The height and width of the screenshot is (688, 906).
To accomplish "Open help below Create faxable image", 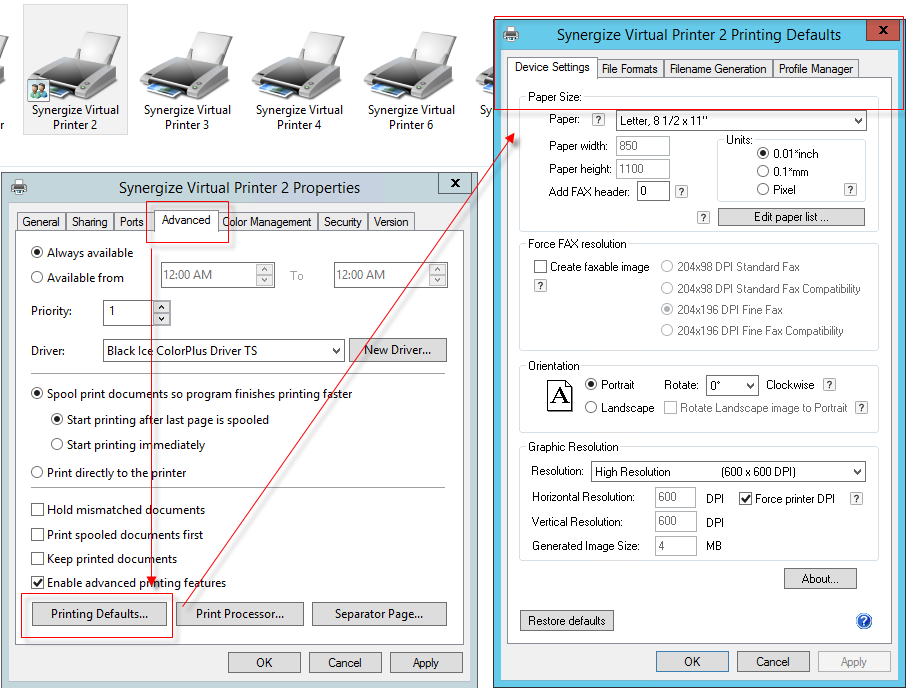I will [540, 285].
